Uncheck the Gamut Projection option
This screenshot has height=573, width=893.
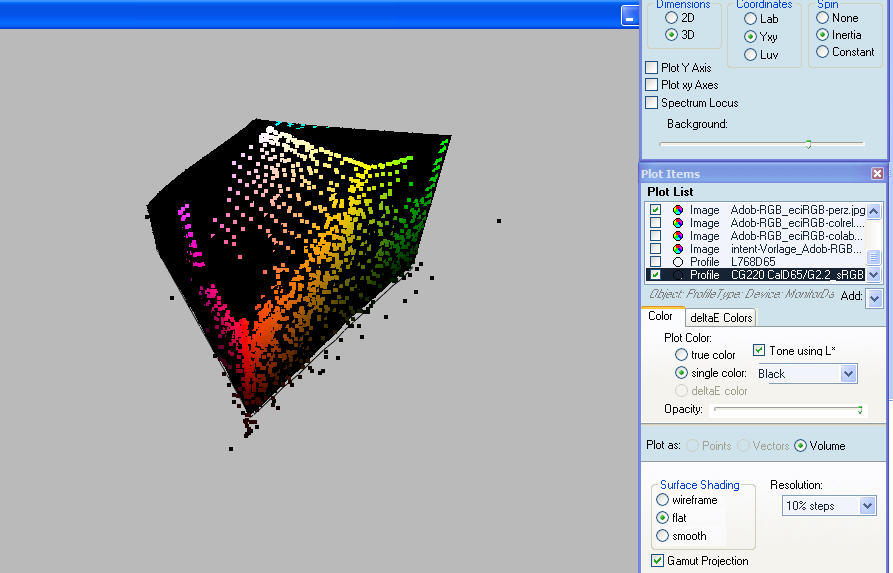(658, 561)
